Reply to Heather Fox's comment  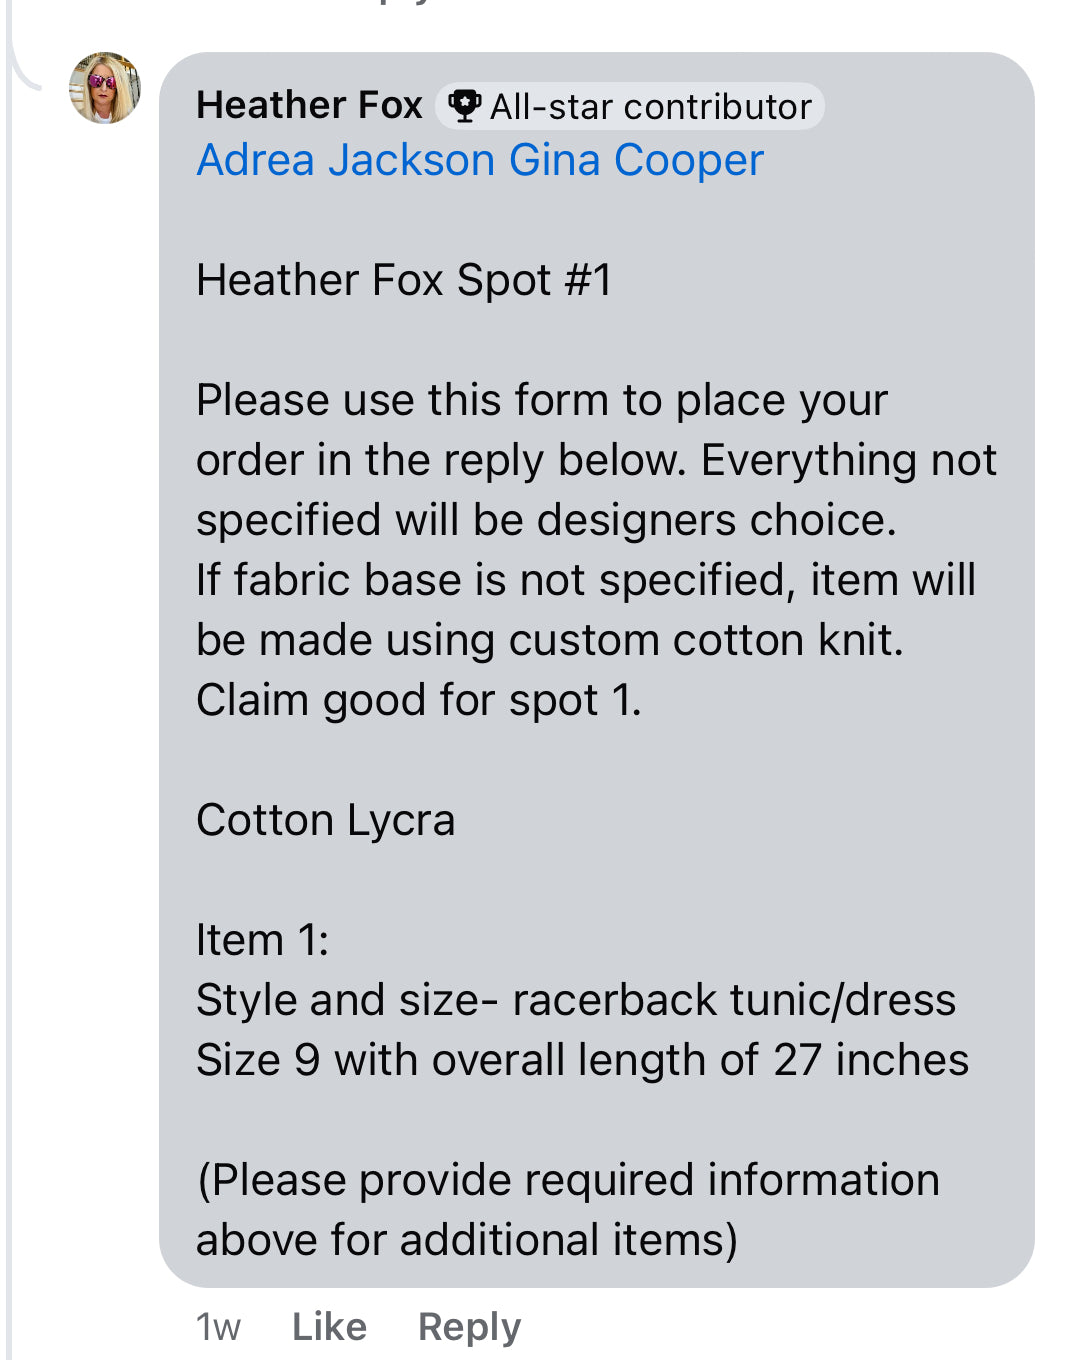tap(469, 1327)
